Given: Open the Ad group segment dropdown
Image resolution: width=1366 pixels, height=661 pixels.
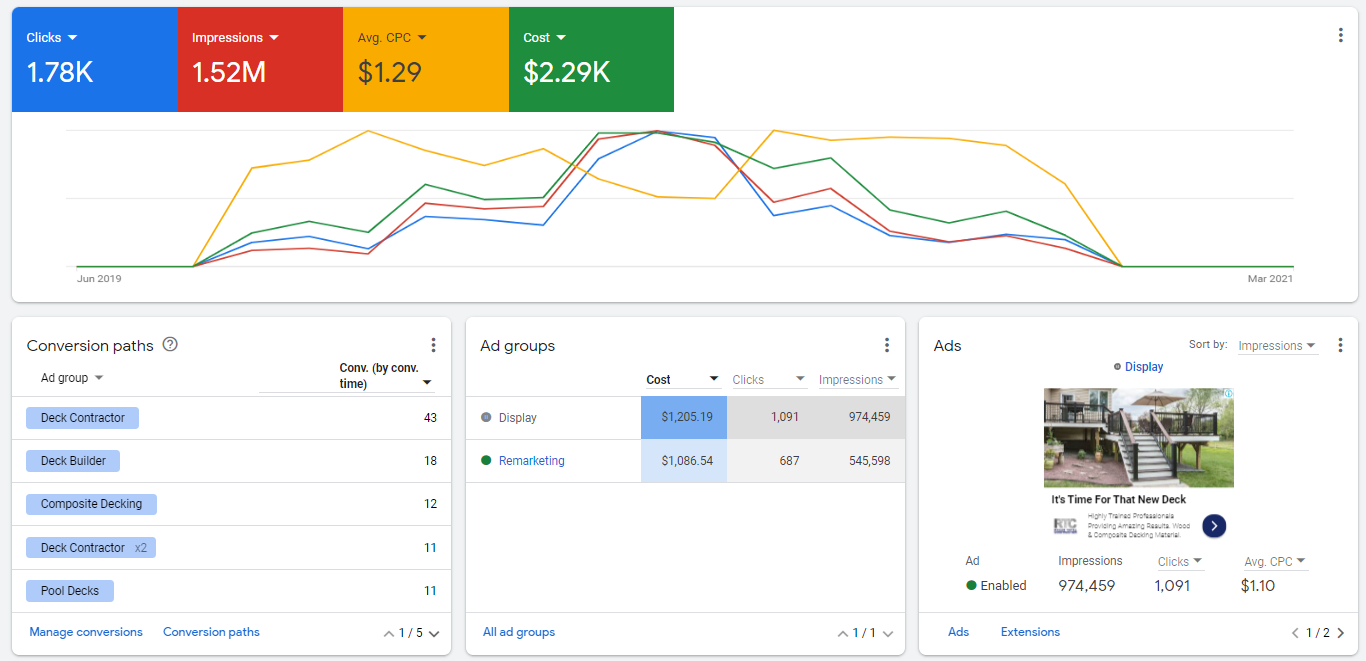Looking at the screenshot, I should click(72, 378).
